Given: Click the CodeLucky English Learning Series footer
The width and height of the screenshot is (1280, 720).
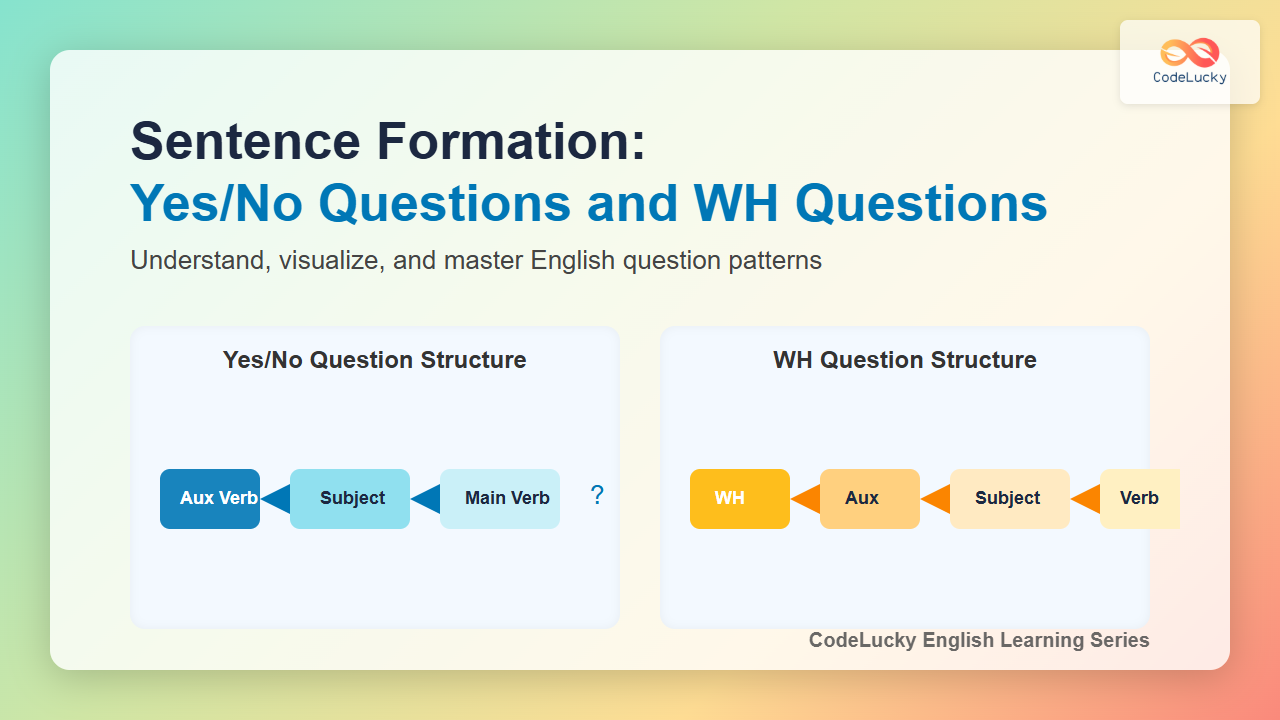Looking at the screenshot, I should click(979, 640).
